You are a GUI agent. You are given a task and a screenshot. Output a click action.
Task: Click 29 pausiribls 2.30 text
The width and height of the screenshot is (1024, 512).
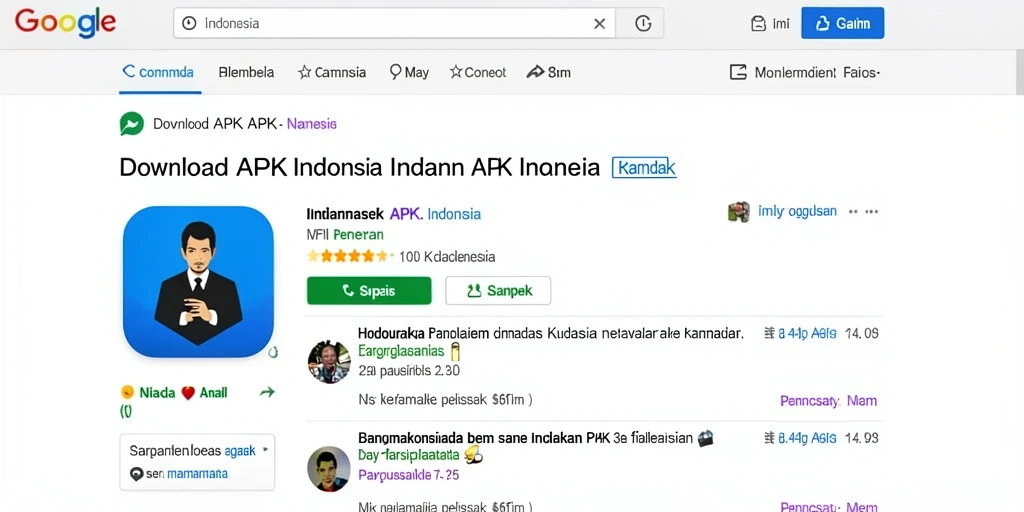(409, 371)
